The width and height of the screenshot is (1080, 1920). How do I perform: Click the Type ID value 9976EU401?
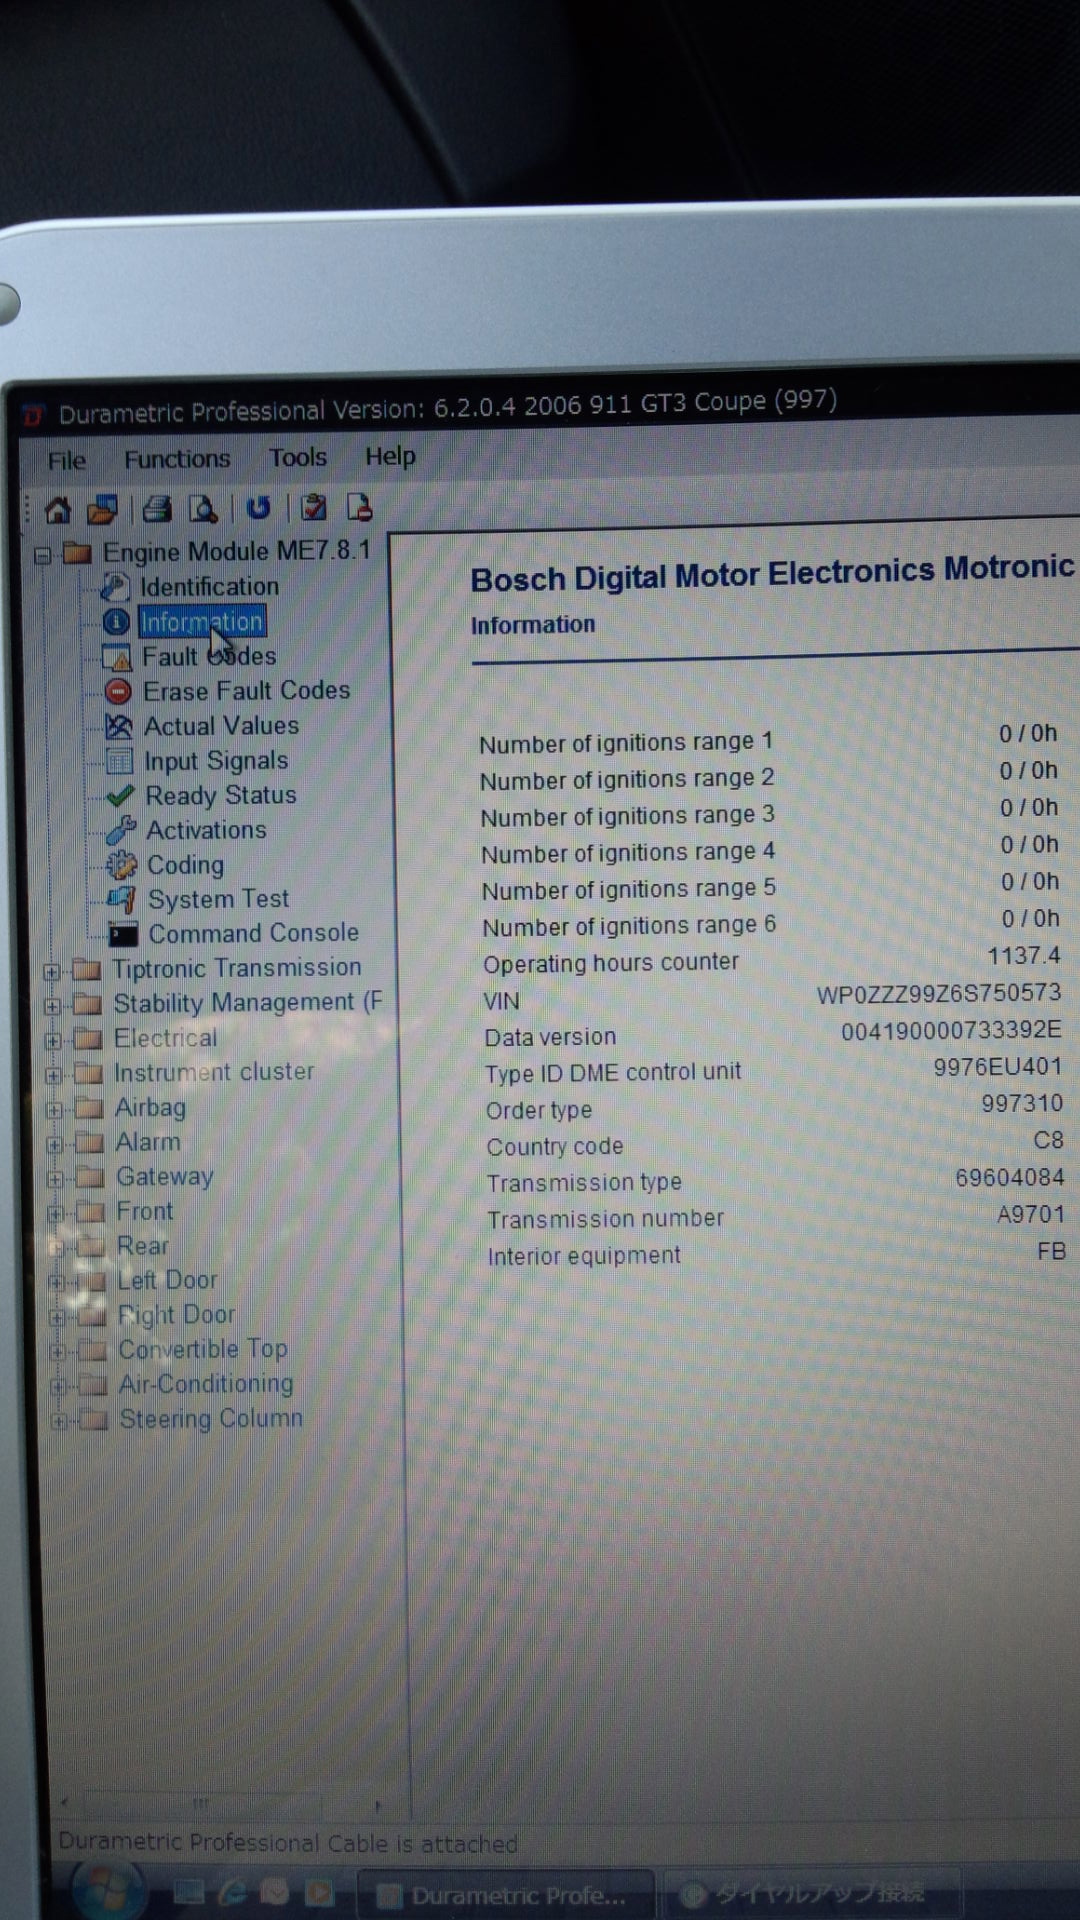pyautogui.click(x=997, y=1067)
